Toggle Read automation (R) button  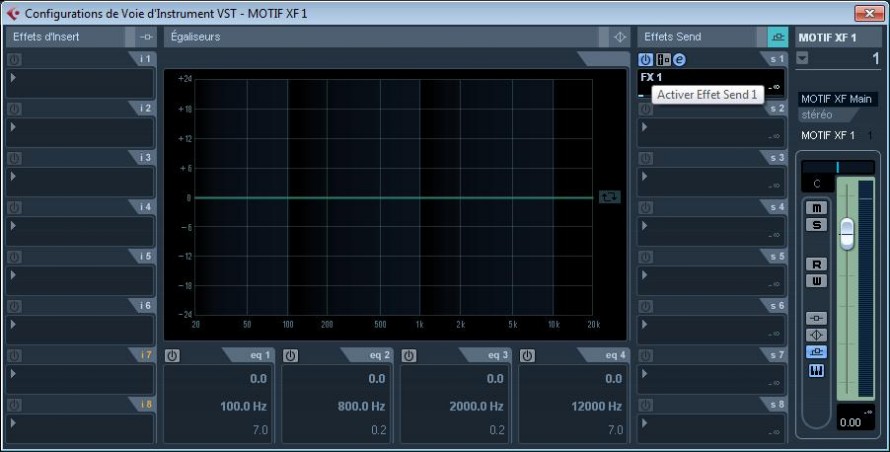pyautogui.click(x=817, y=264)
